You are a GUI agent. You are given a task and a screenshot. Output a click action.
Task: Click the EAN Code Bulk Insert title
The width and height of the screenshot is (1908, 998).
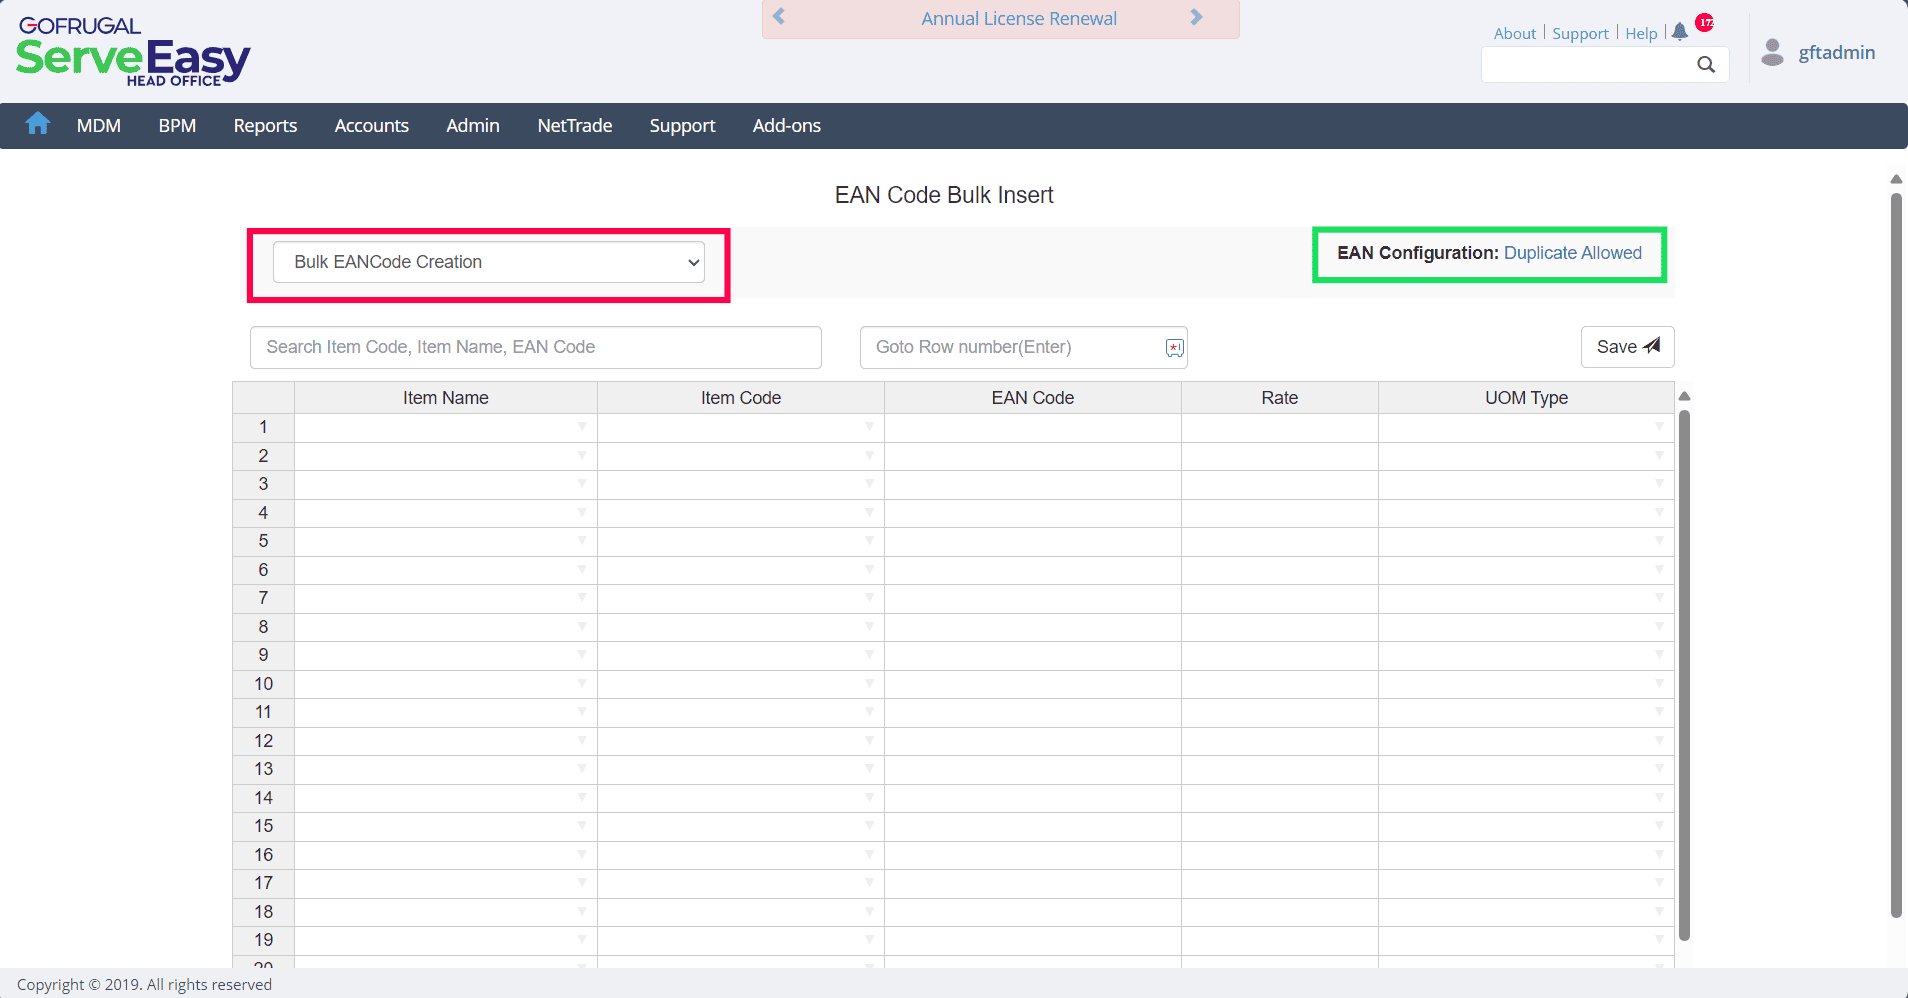pyautogui.click(x=944, y=195)
